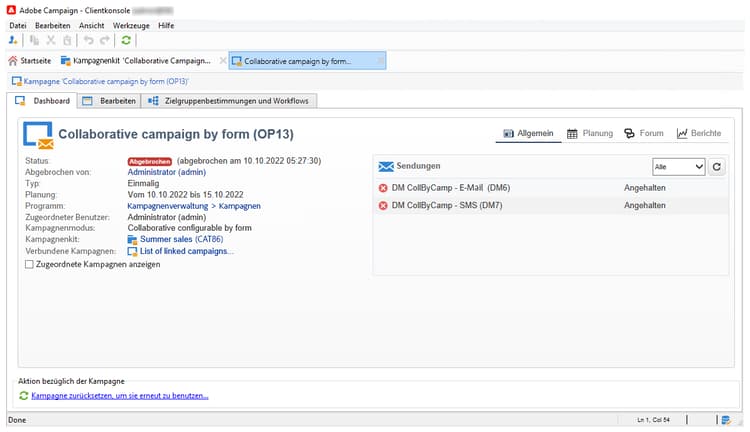Open the Administrator (admin) link
750x432 pixels.
click(x=166, y=172)
